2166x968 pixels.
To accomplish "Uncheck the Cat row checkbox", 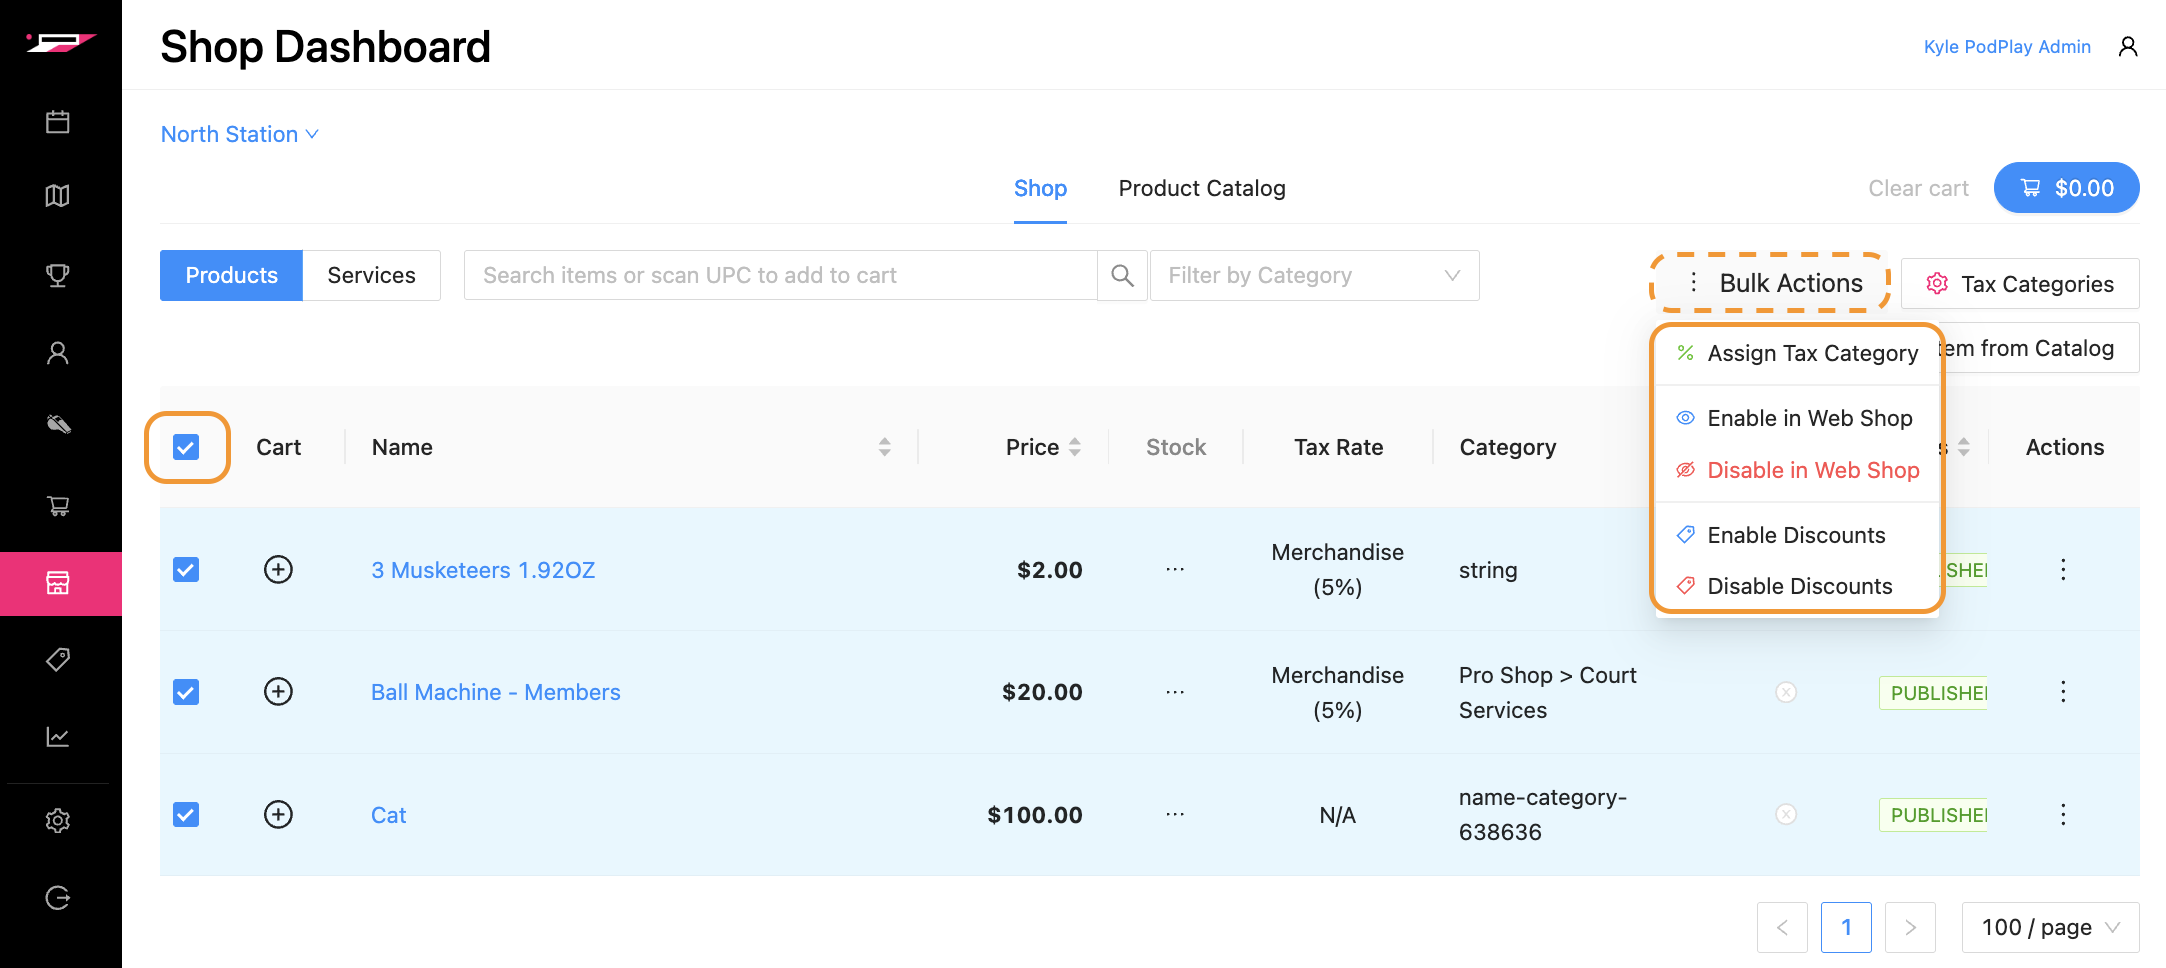I will tap(186, 815).
